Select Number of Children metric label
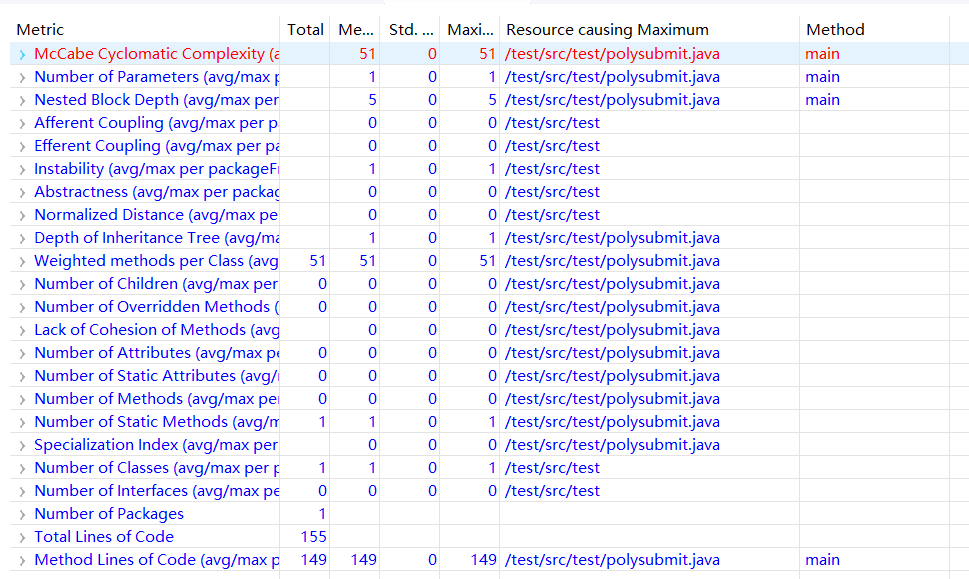969x579 pixels. coord(156,284)
